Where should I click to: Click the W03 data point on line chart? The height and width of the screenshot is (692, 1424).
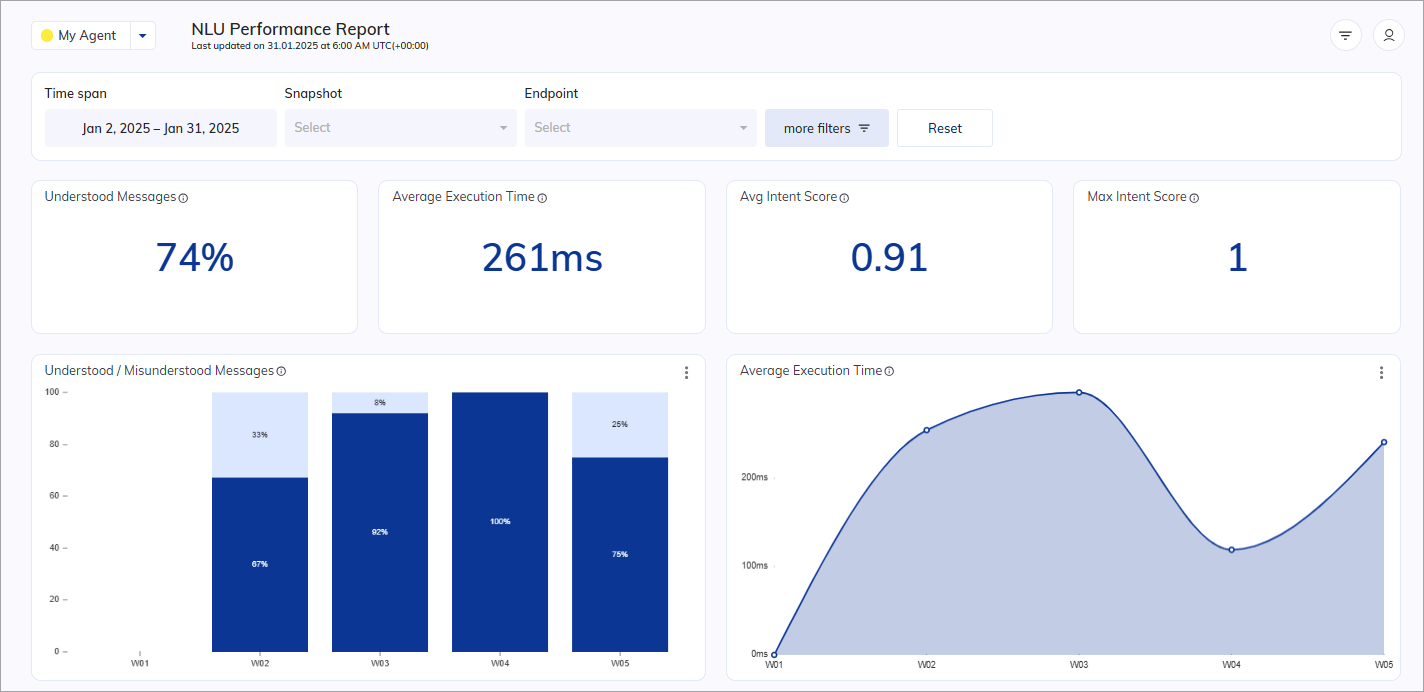[1079, 392]
